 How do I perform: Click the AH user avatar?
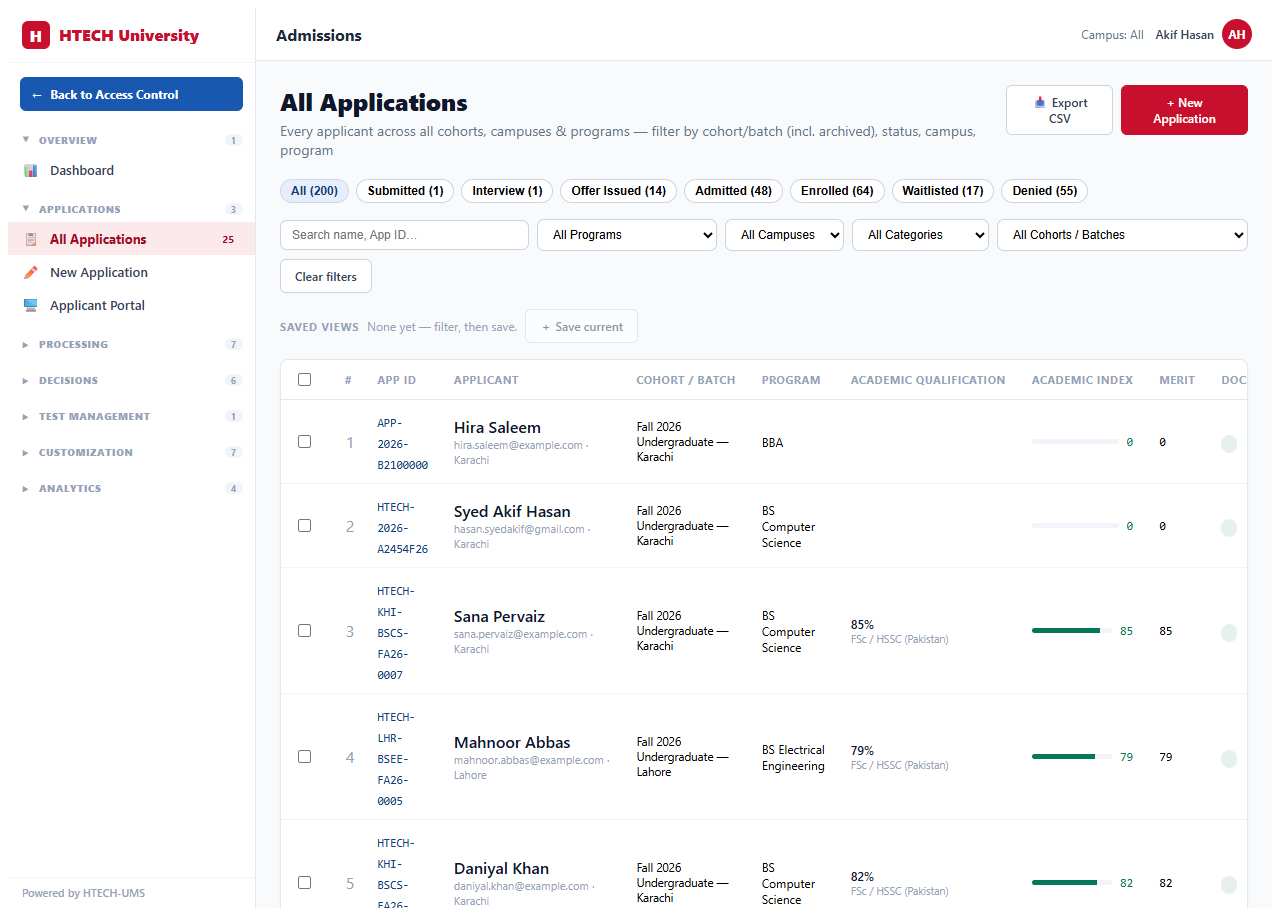(x=1237, y=35)
